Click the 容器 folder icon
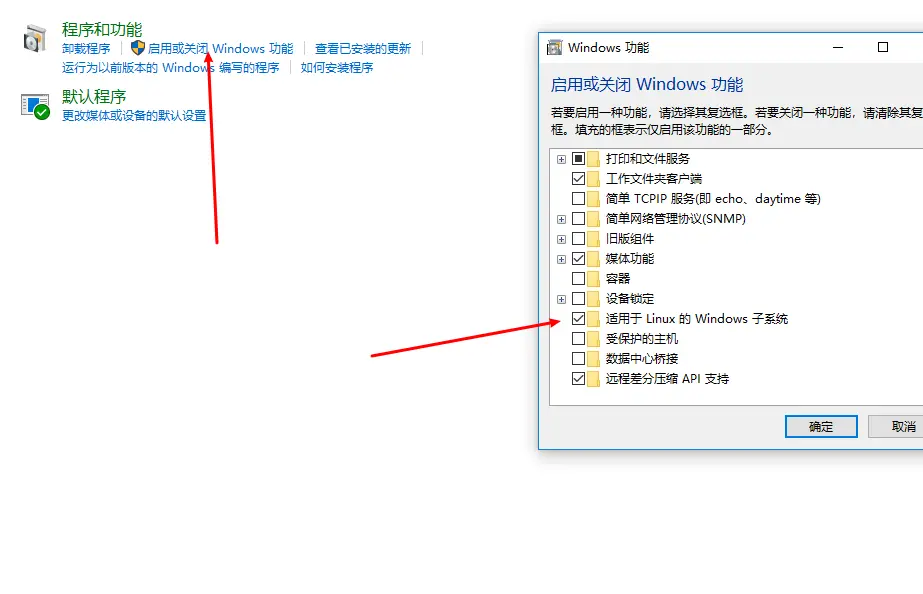 coord(593,279)
